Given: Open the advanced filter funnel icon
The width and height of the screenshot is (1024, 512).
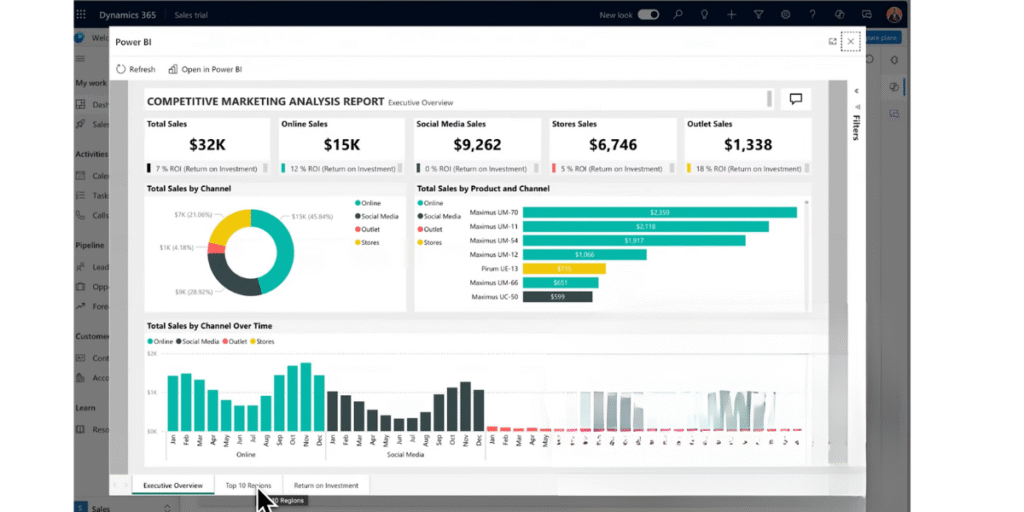Looking at the screenshot, I should pos(759,15).
